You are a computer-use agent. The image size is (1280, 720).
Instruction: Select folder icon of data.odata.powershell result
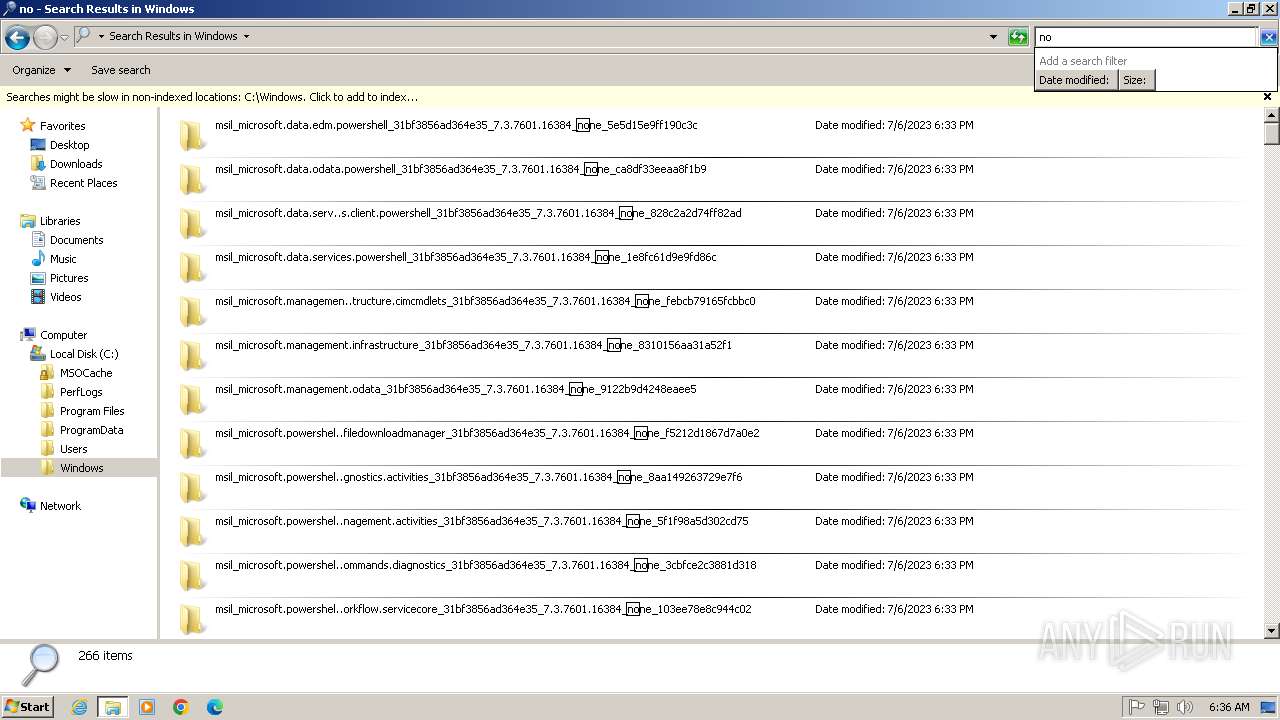(x=192, y=180)
